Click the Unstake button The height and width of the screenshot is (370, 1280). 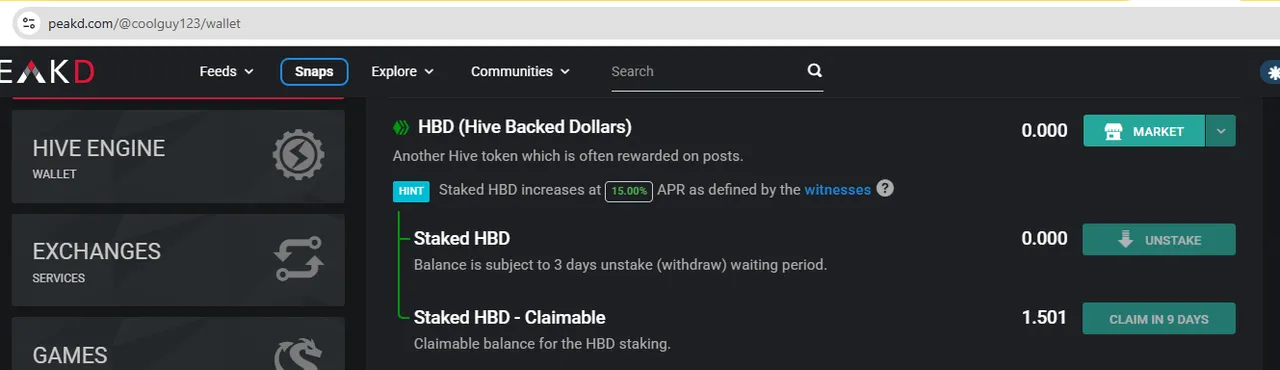click(x=1159, y=240)
